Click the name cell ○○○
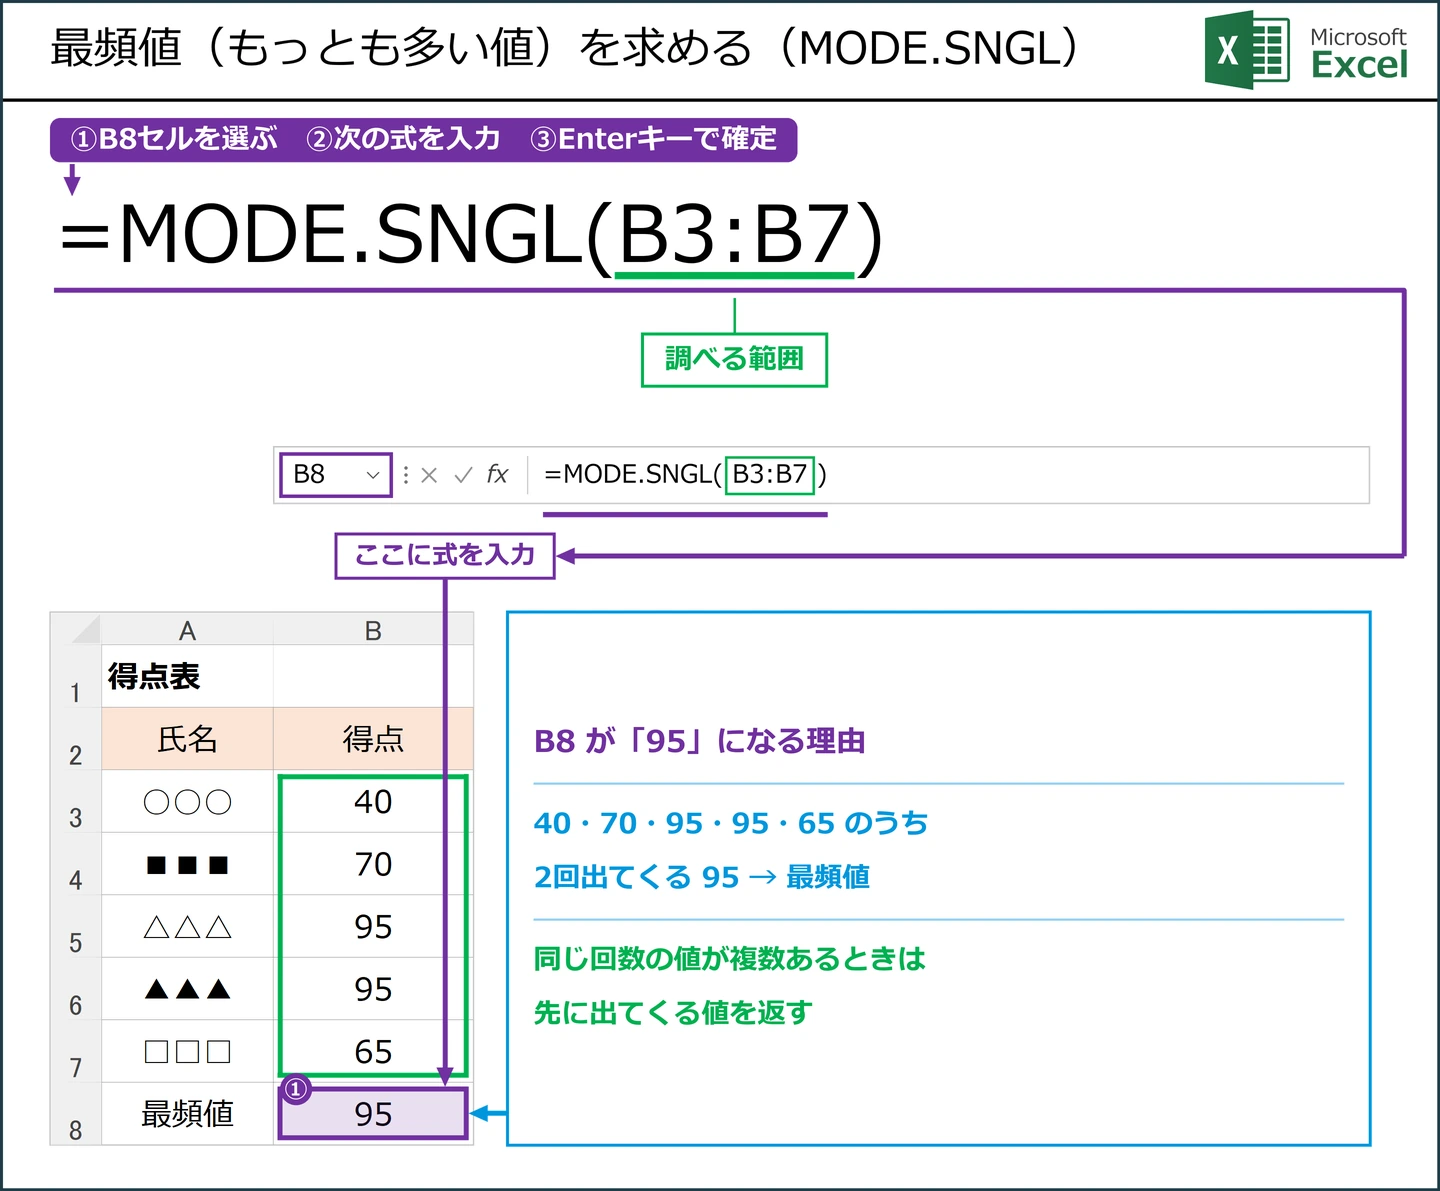The image size is (1440, 1191). (187, 802)
